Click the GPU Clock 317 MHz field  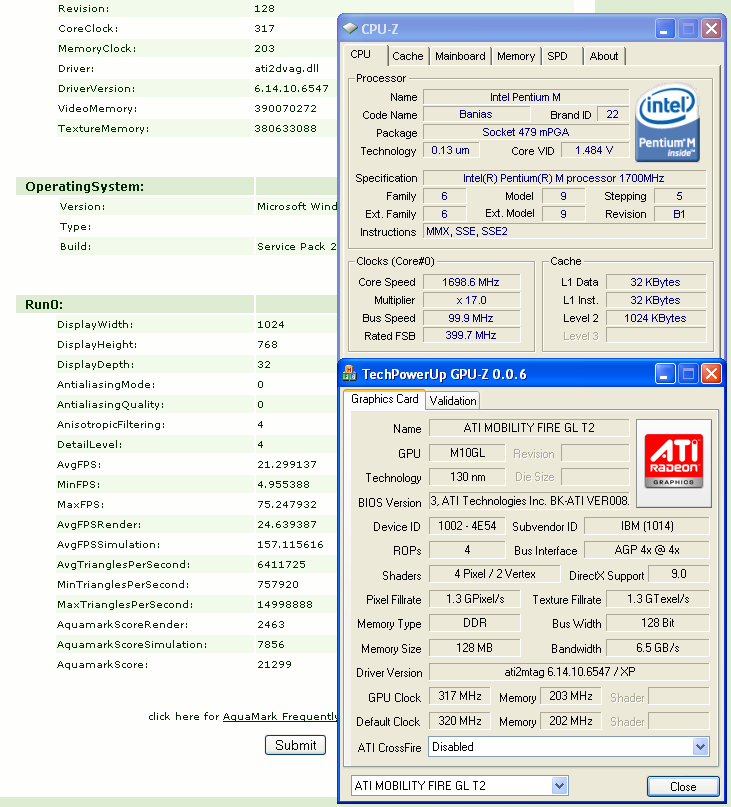pos(460,696)
